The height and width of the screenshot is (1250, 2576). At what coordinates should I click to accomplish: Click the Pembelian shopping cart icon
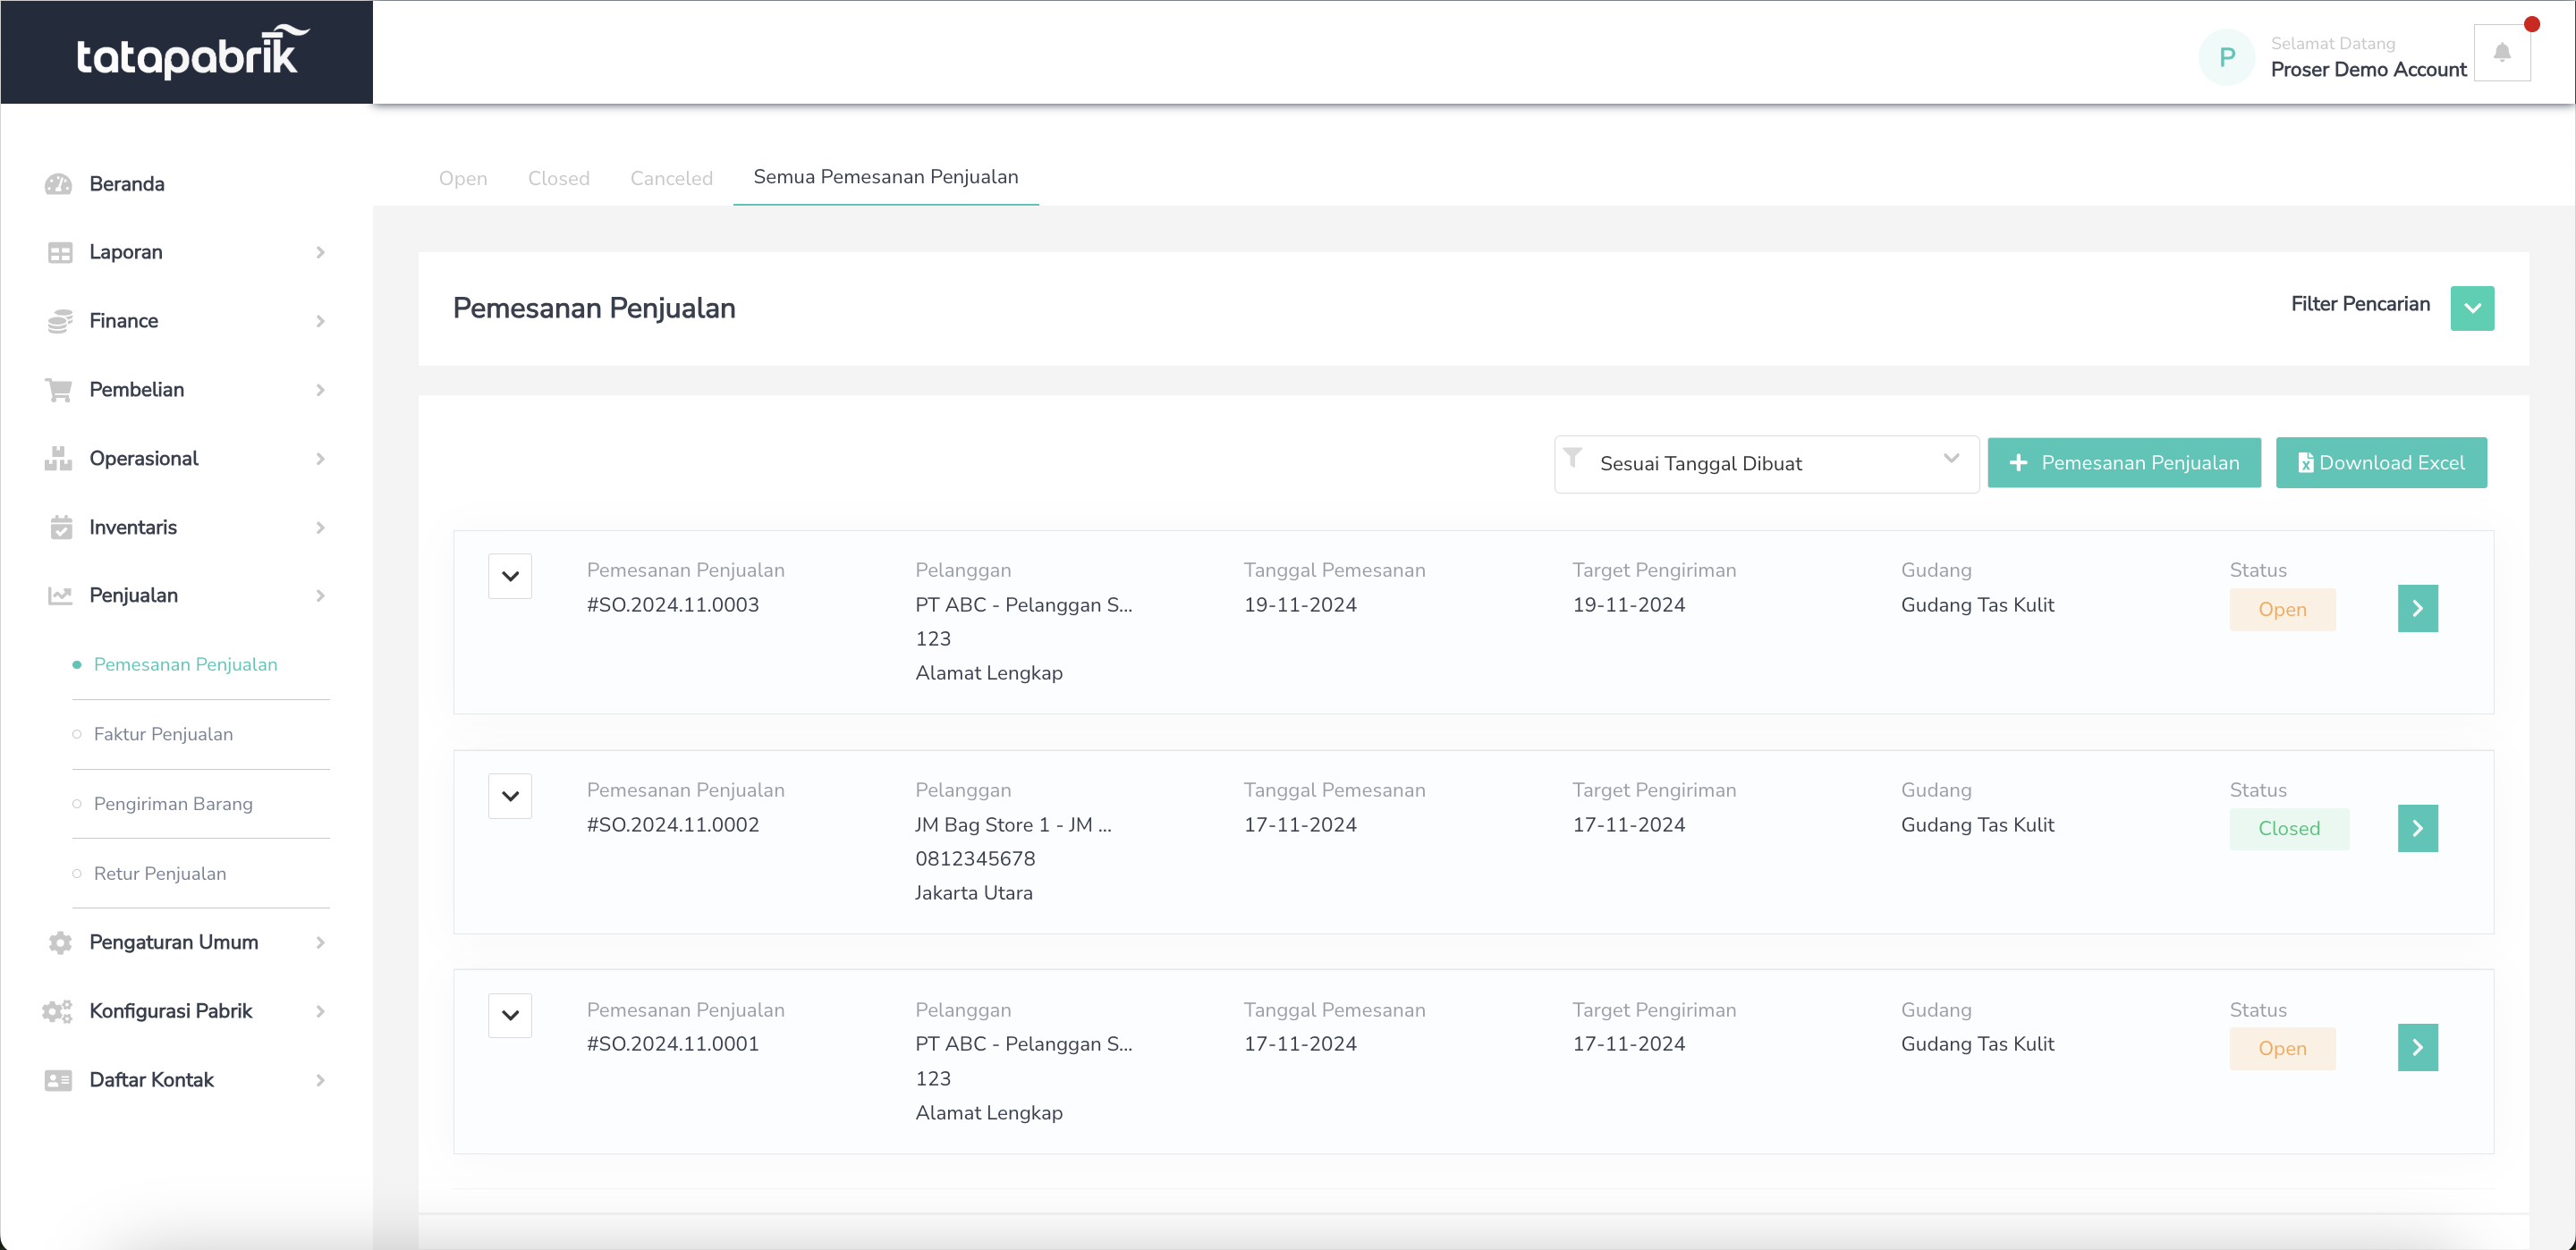click(59, 390)
